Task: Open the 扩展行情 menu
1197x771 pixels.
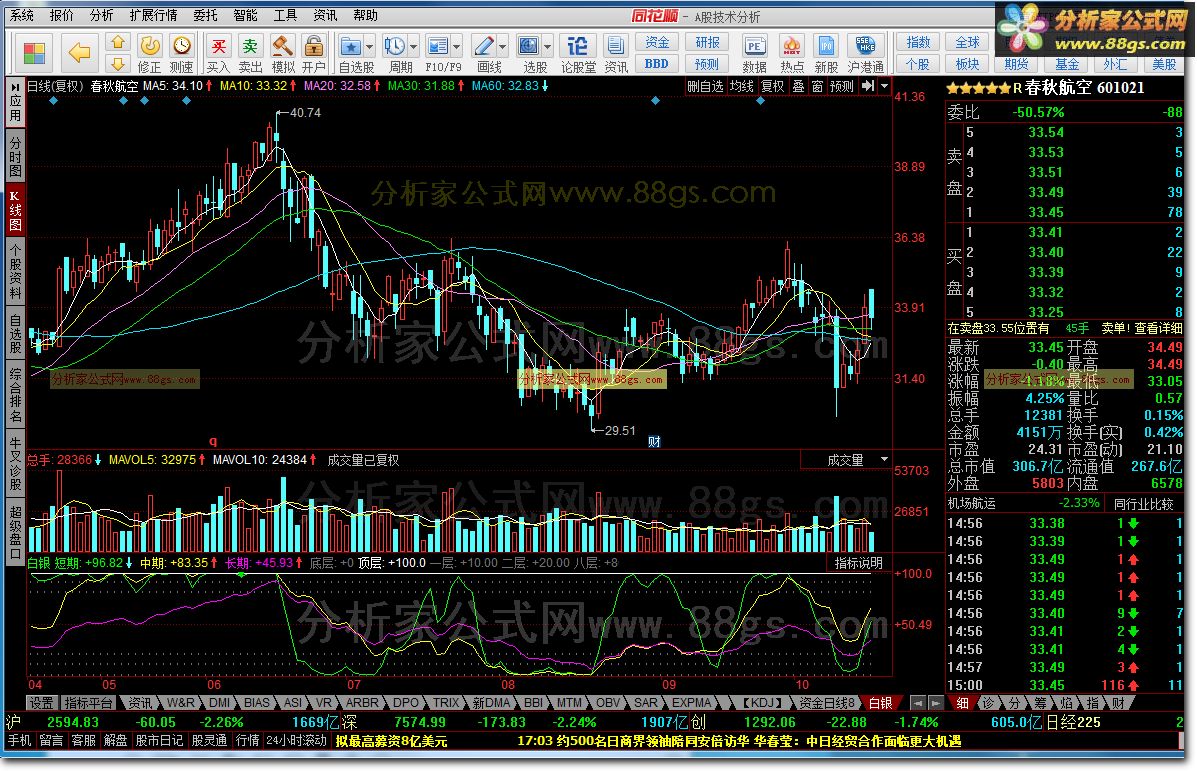Action: pyautogui.click(x=153, y=15)
